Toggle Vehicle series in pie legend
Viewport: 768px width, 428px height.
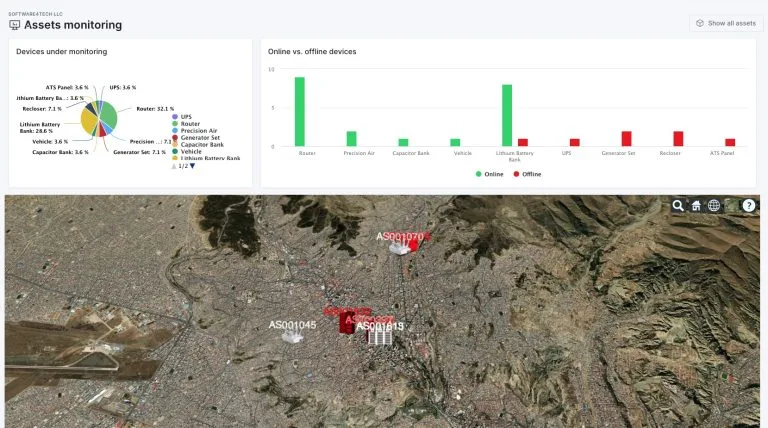click(187, 151)
